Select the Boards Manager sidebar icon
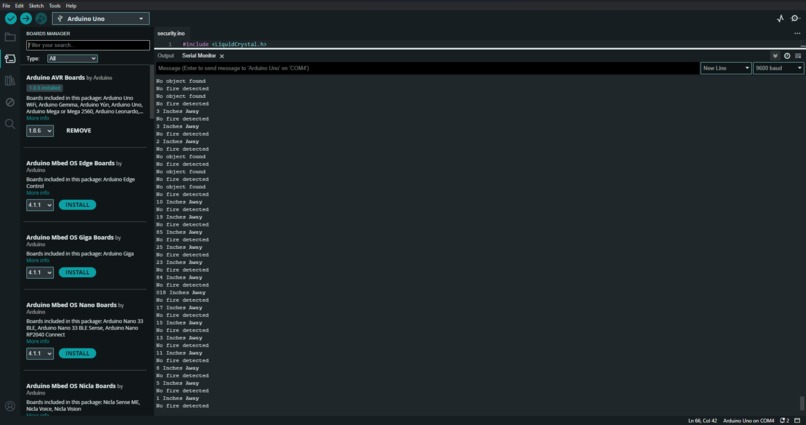The image size is (806, 425). click(x=10, y=59)
